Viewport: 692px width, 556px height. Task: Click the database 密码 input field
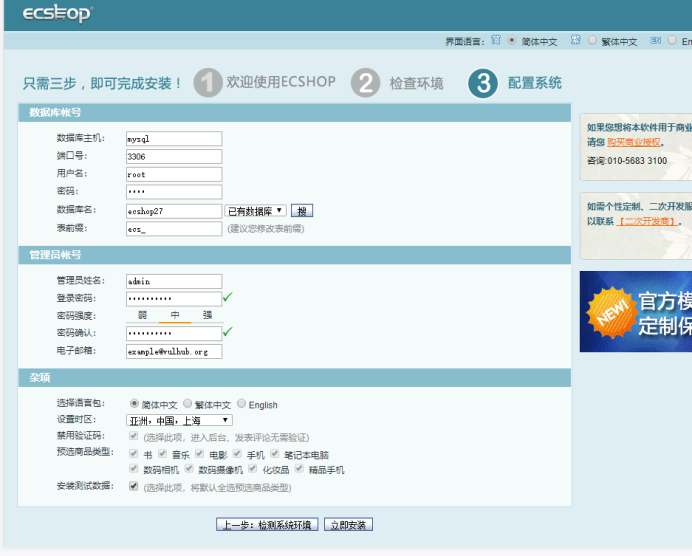pyautogui.click(x=174, y=192)
